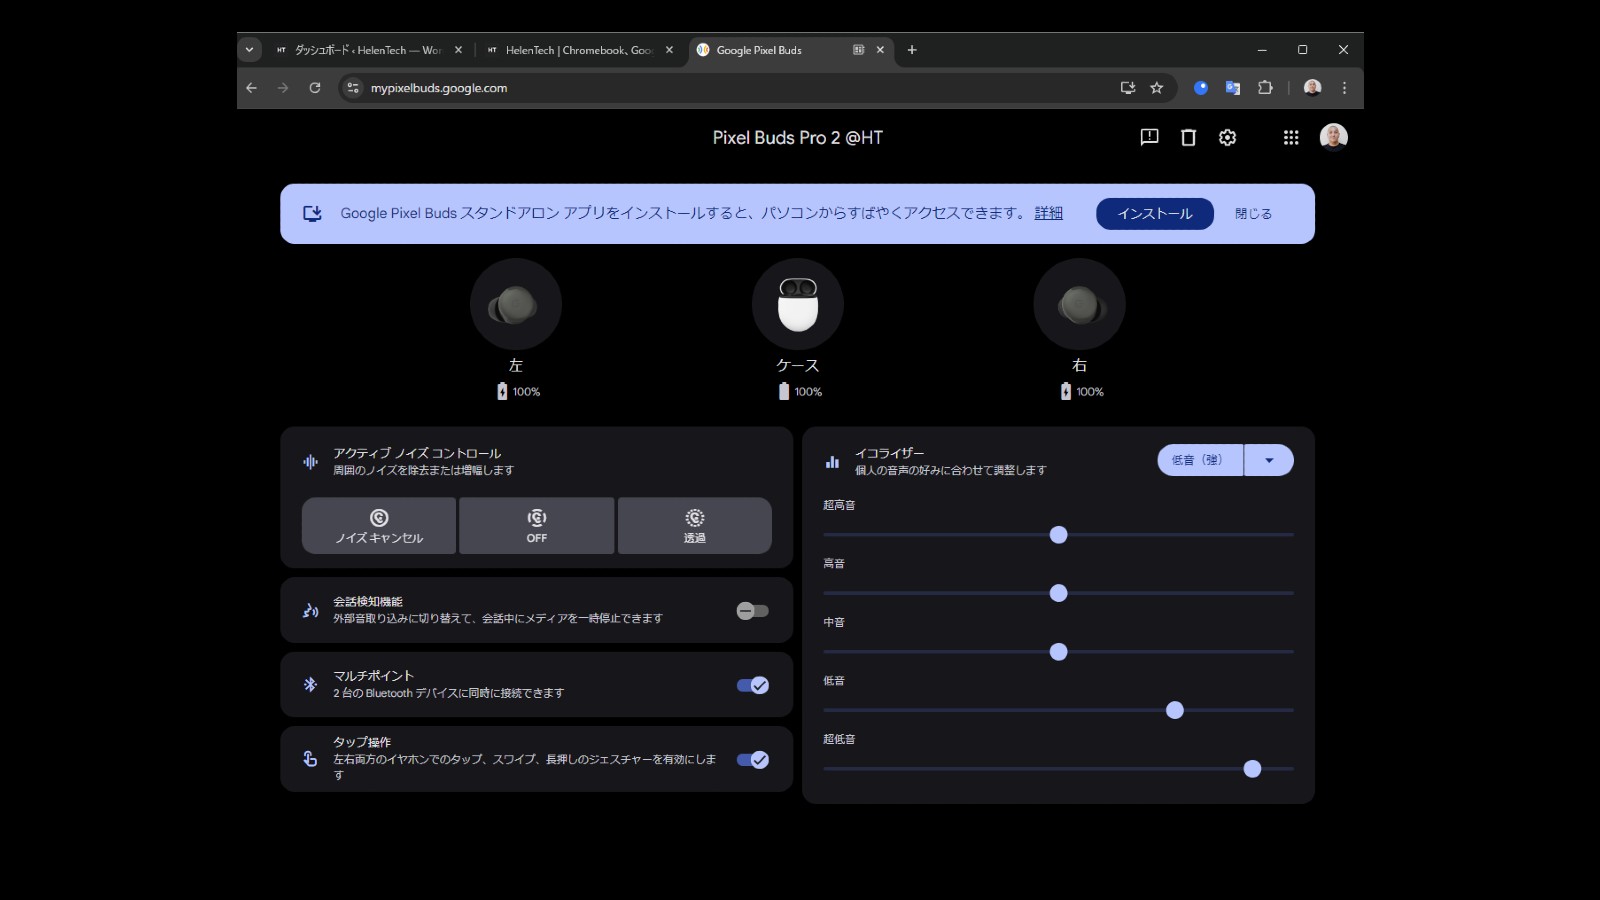Close the ダッシュボード HelenTech tab

click(458, 50)
